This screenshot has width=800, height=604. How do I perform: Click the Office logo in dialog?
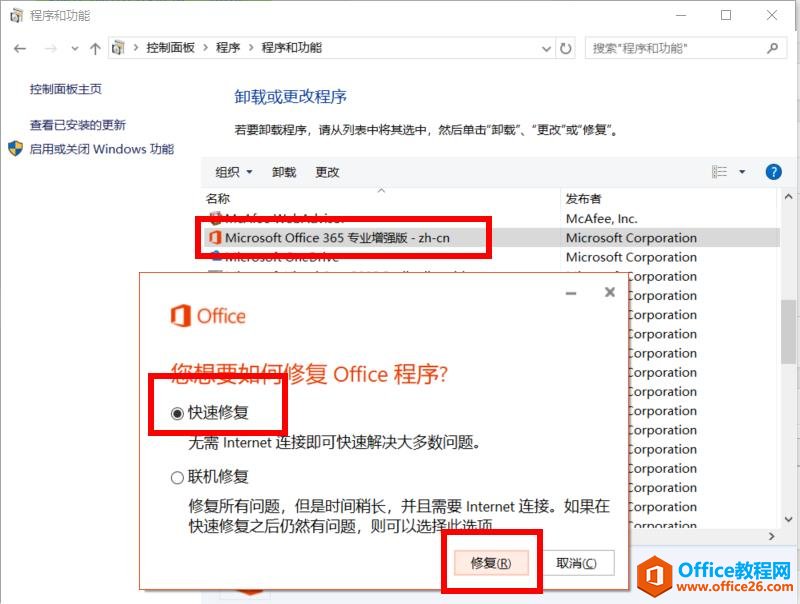[208, 316]
